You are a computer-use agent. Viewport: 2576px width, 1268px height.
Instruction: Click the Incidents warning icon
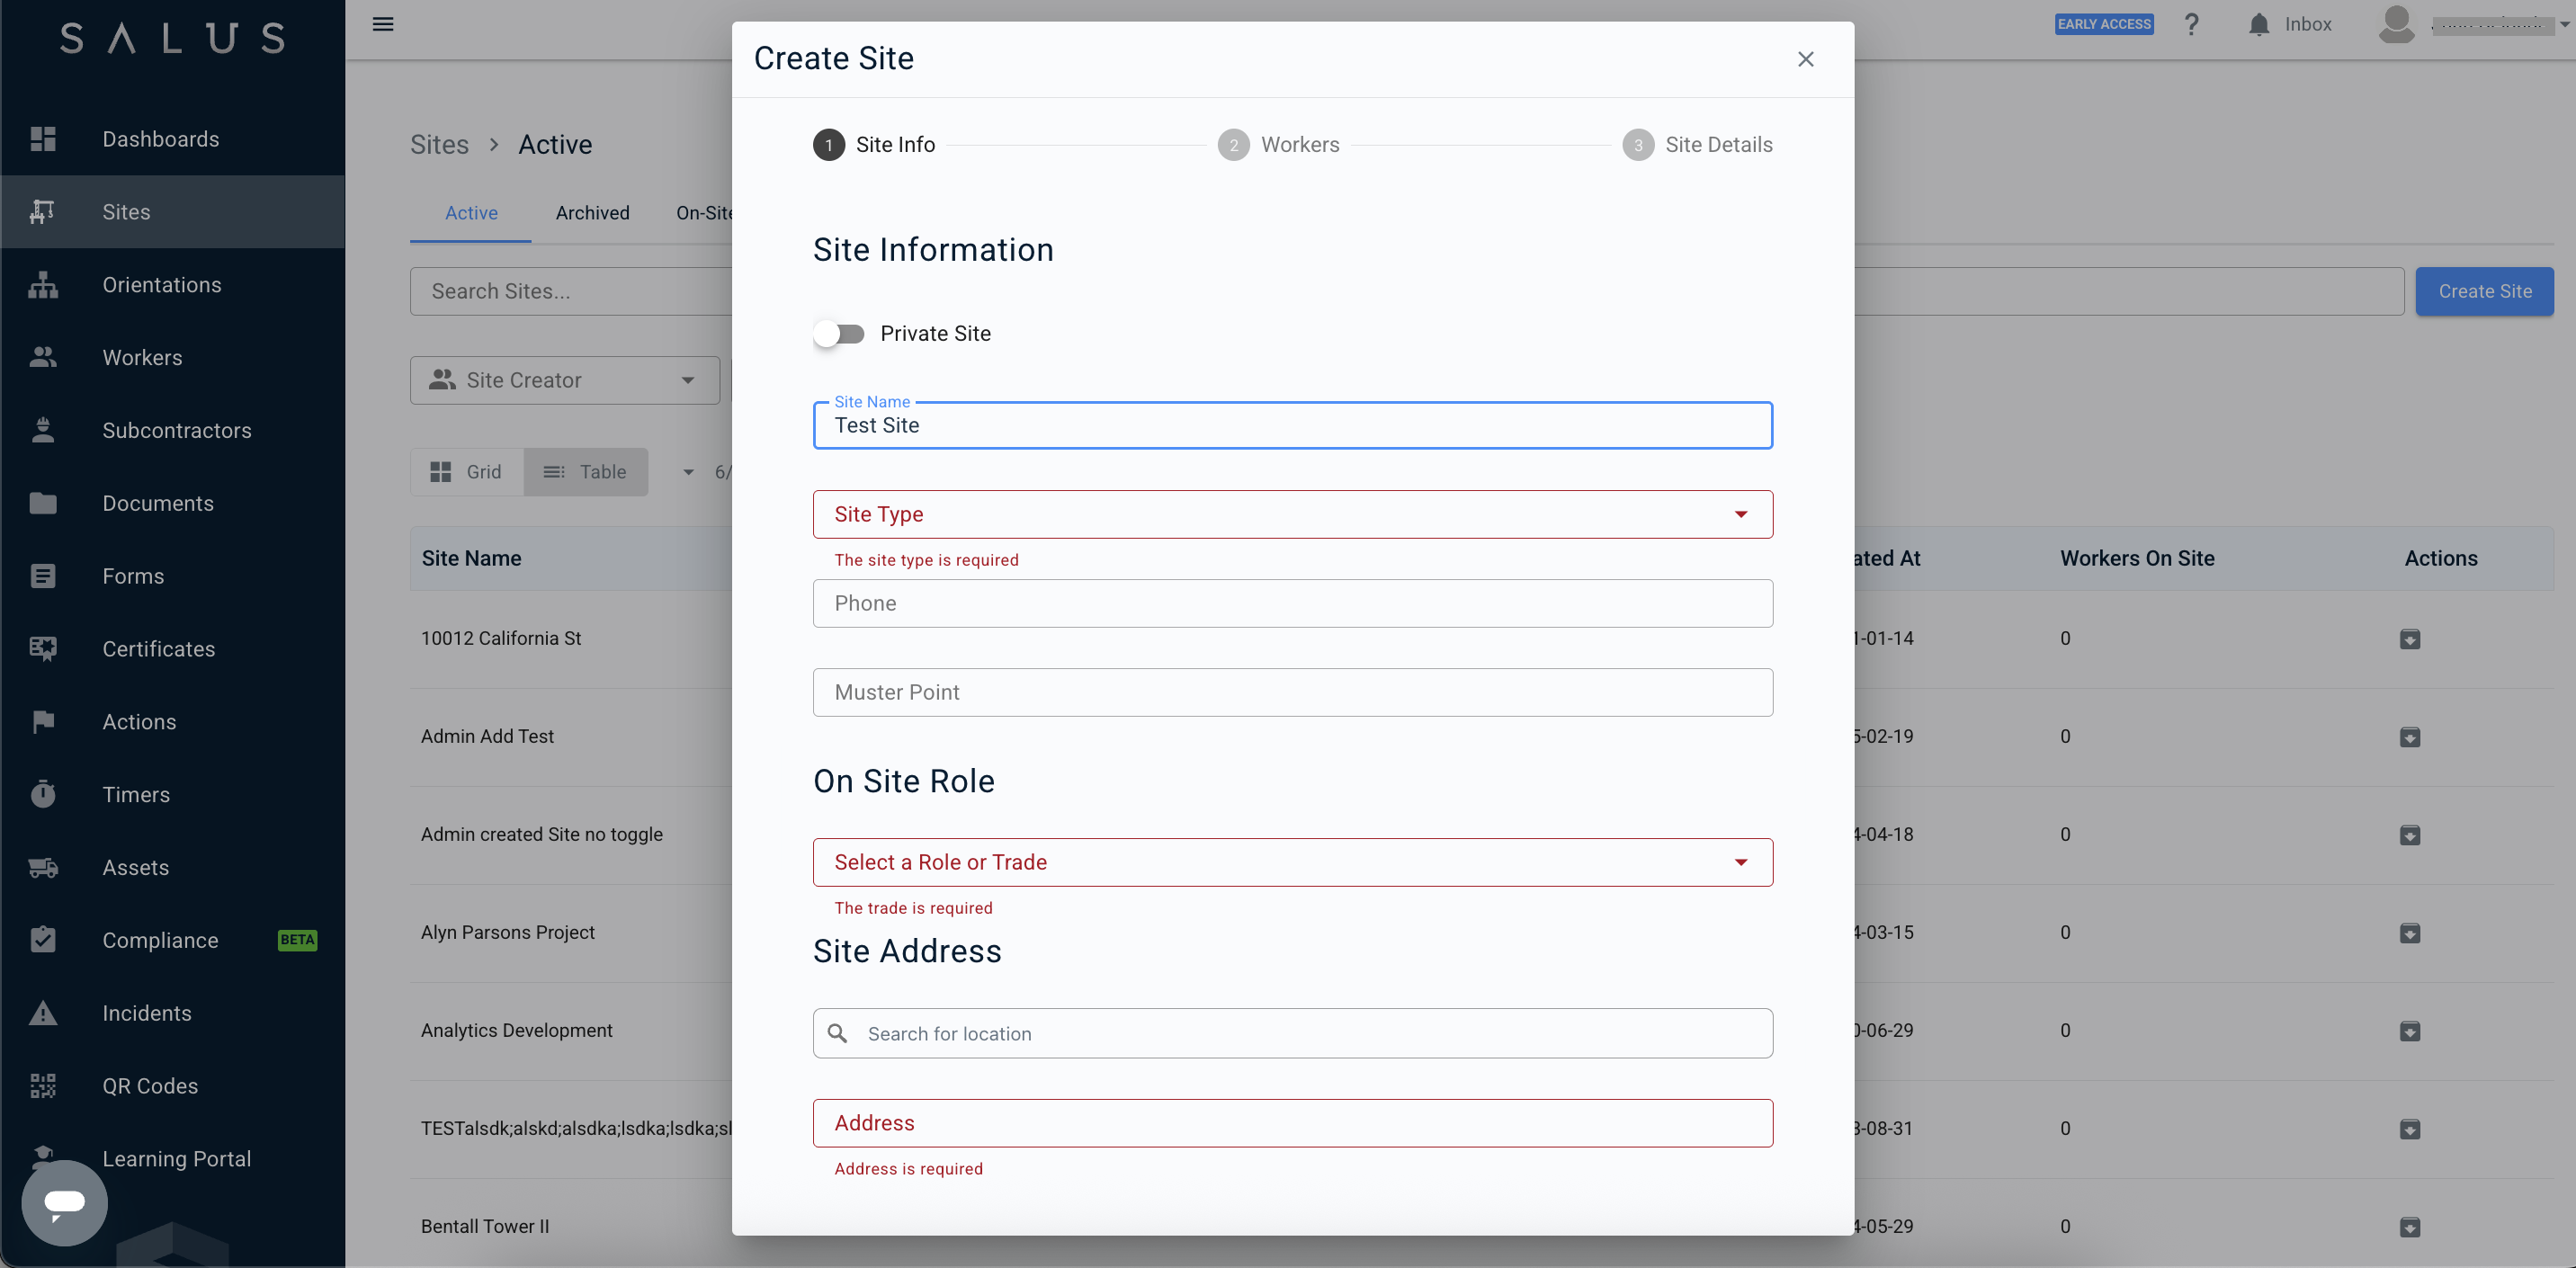[x=43, y=1013]
